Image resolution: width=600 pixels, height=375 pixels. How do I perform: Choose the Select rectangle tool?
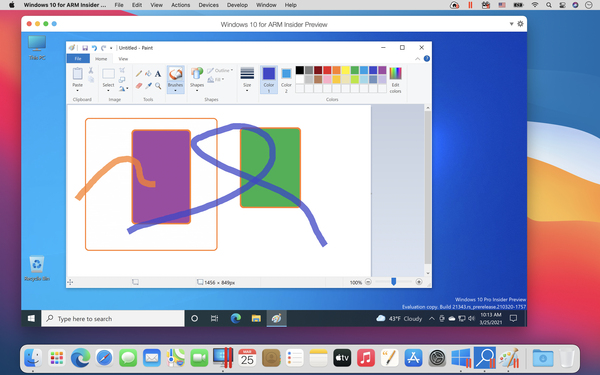108,73
